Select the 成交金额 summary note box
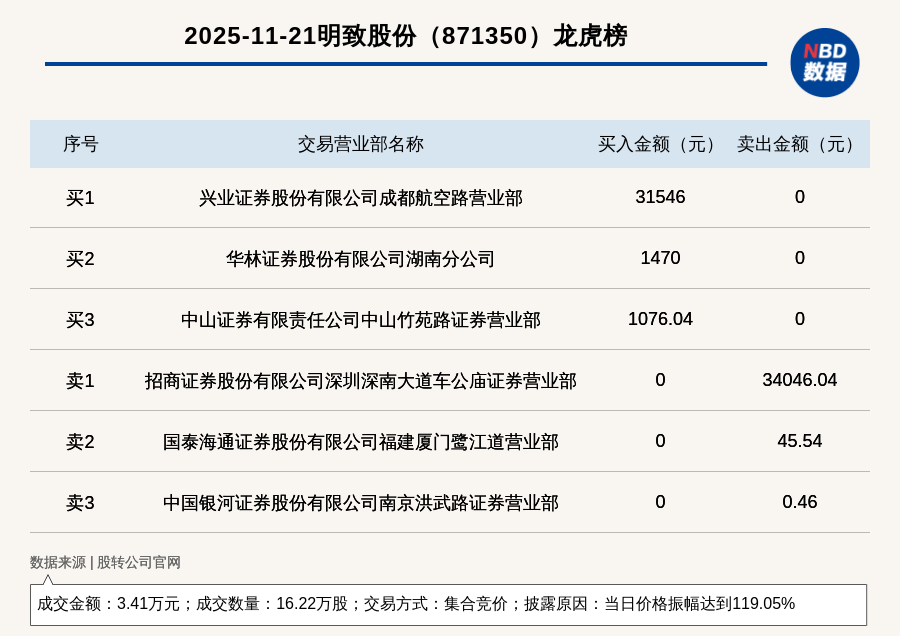 (448, 604)
